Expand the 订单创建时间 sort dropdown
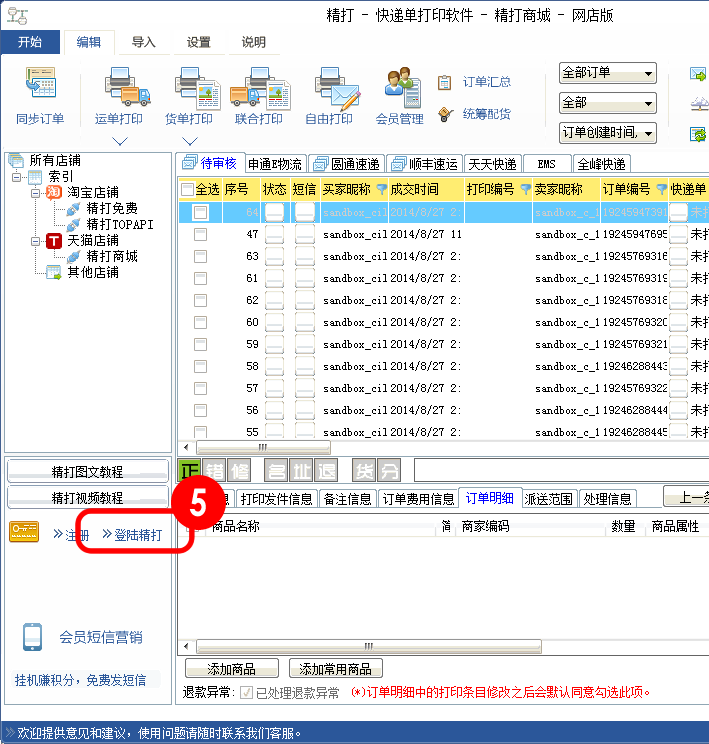 pos(607,133)
